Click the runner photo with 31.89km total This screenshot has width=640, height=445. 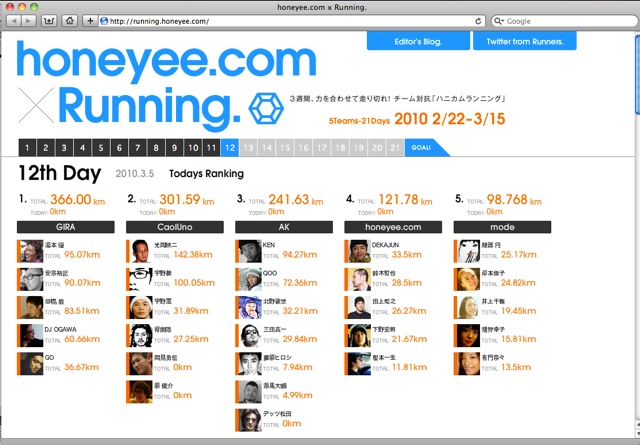pyautogui.click(x=140, y=307)
